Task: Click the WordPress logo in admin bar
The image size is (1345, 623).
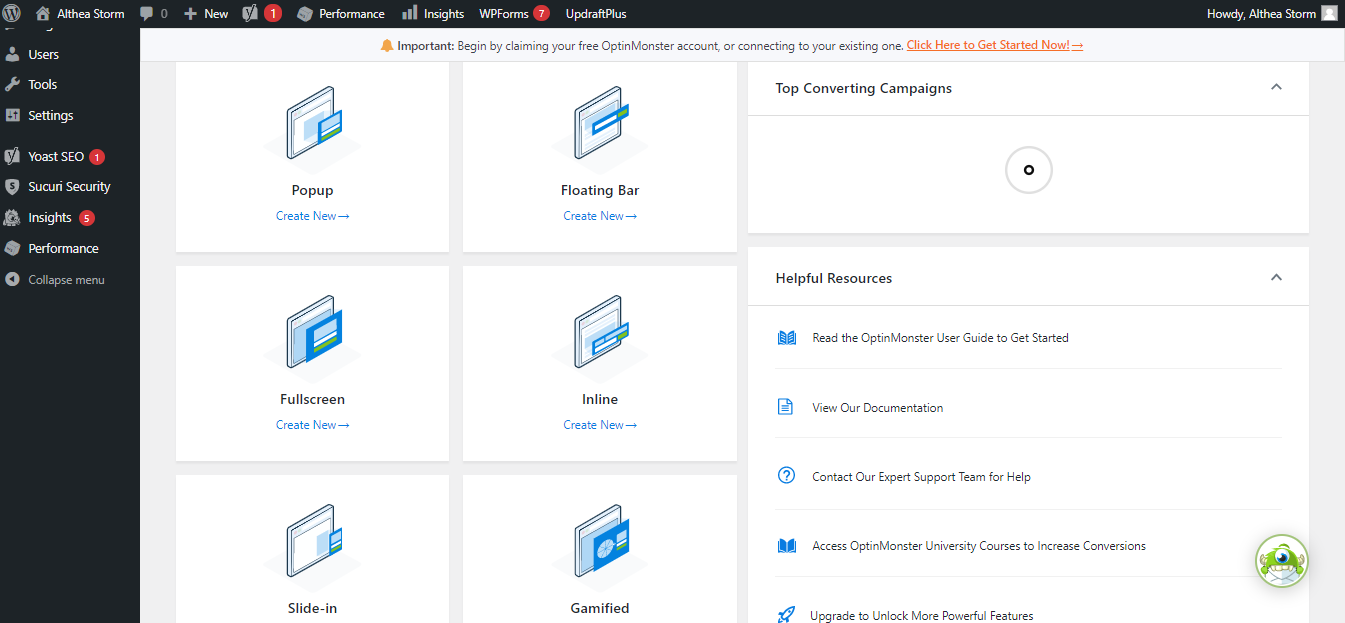Action: point(12,13)
